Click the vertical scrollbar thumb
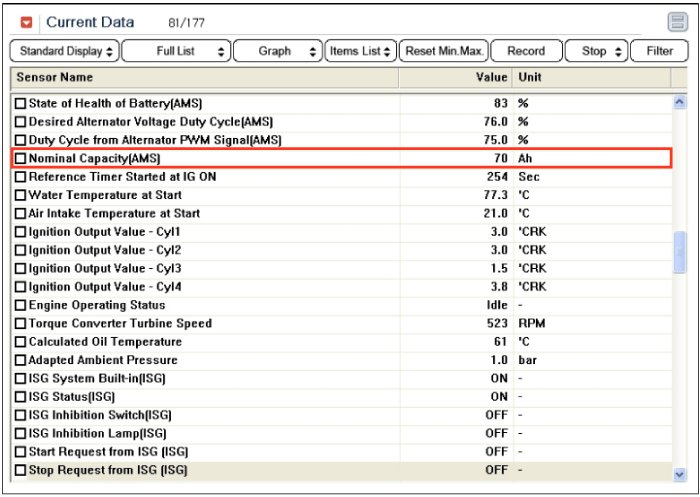Screen dimensions: 700x497 tap(680, 252)
